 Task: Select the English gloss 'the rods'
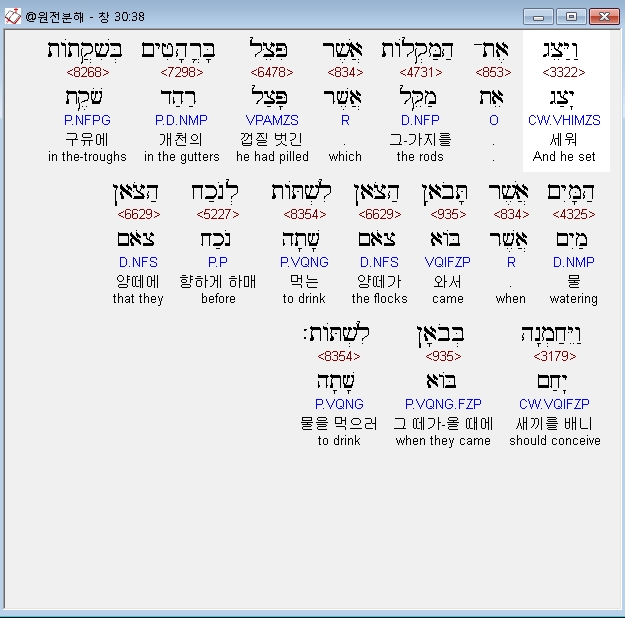coord(420,157)
